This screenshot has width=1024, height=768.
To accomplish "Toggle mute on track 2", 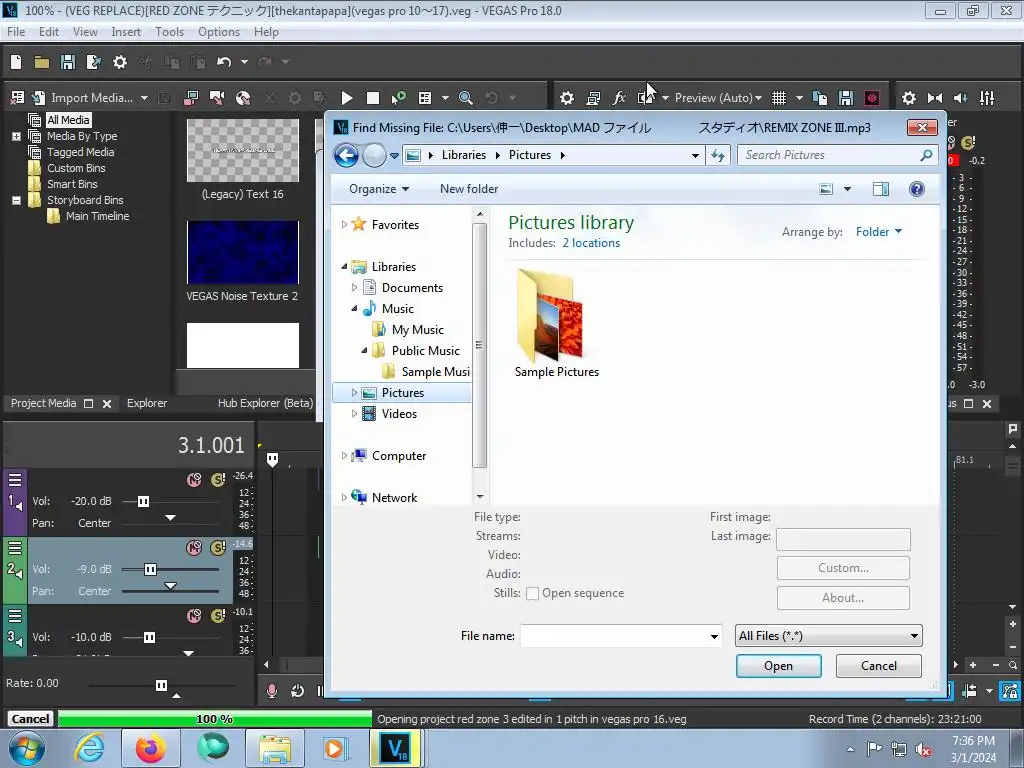I will point(194,548).
